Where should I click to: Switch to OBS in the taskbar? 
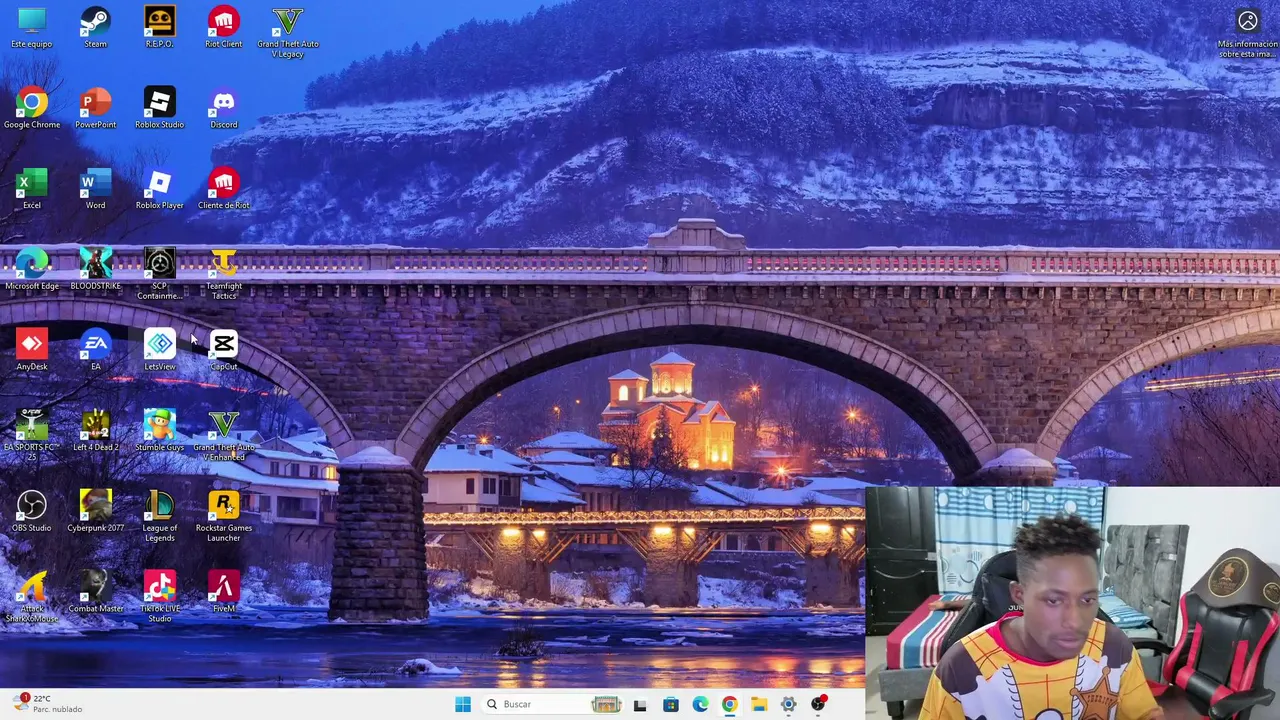tap(818, 704)
